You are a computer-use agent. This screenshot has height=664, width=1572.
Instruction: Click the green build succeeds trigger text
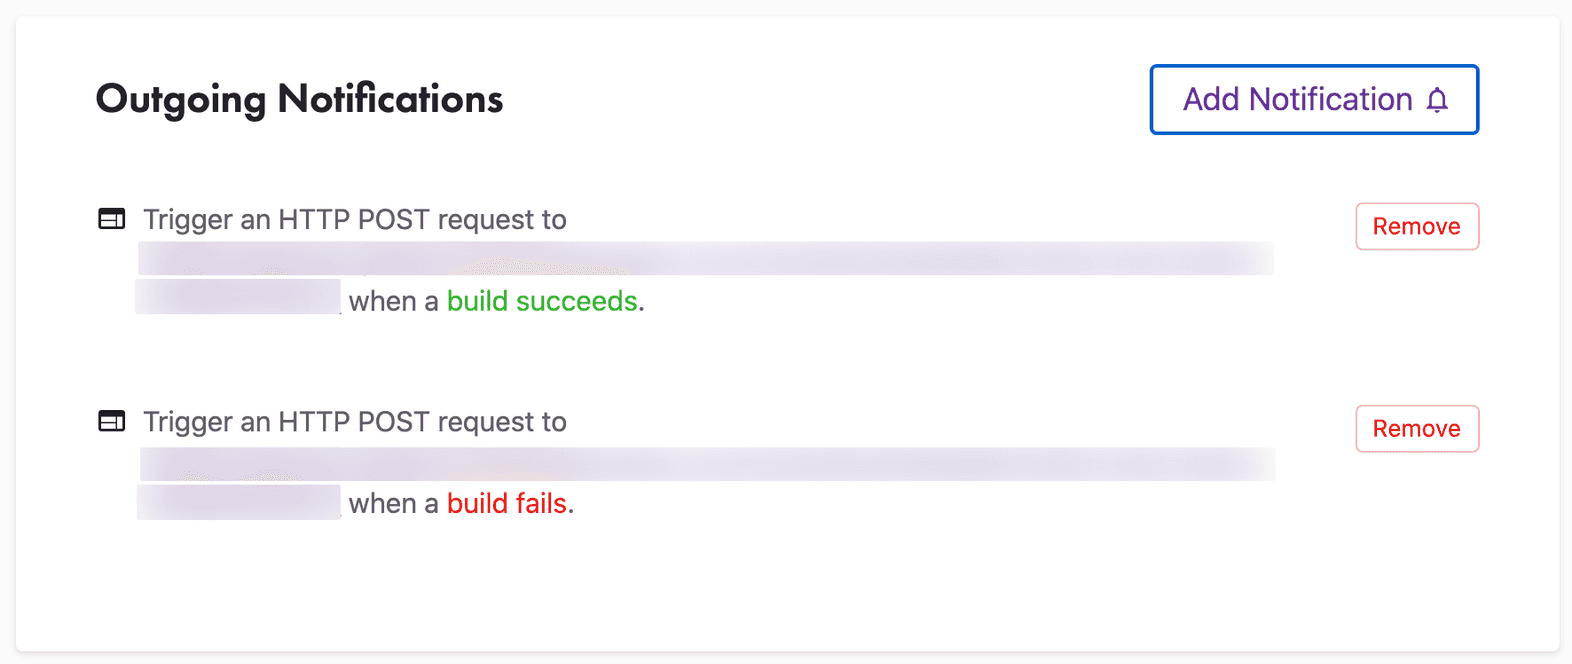(x=543, y=301)
